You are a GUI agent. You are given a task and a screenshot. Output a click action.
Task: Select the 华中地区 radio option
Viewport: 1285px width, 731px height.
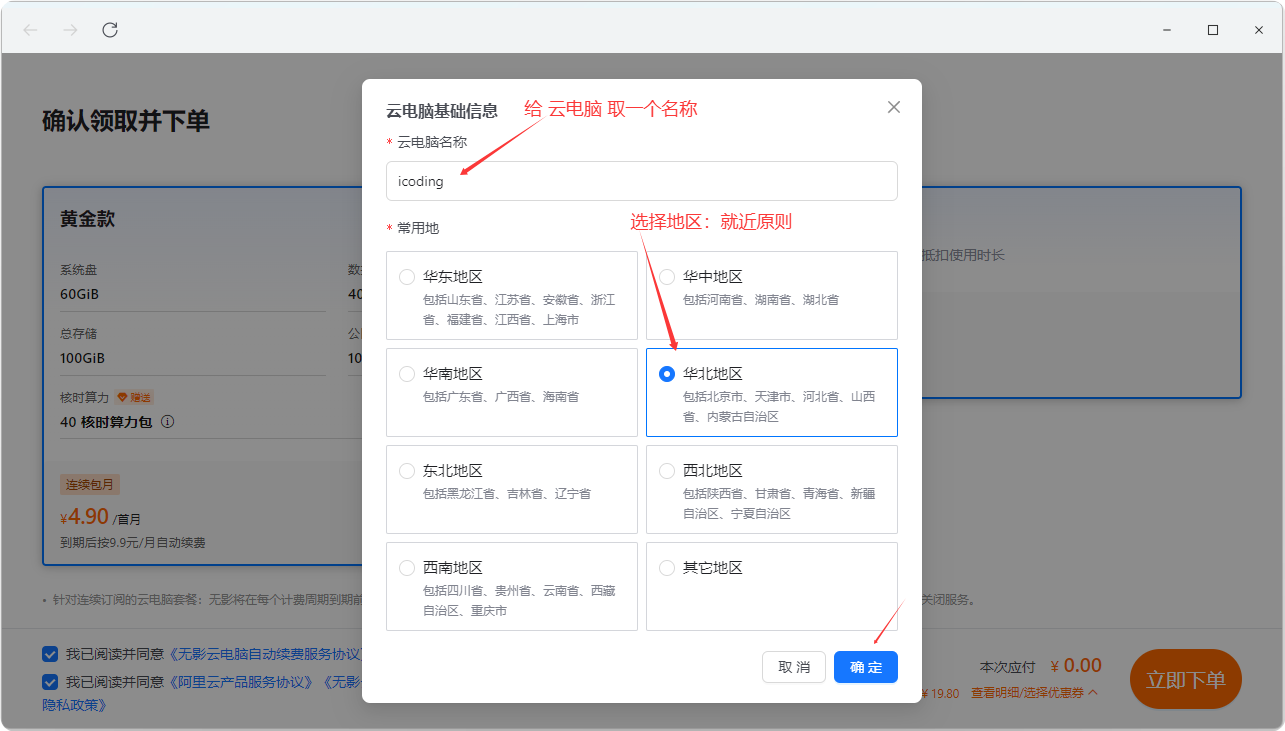click(x=667, y=277)
